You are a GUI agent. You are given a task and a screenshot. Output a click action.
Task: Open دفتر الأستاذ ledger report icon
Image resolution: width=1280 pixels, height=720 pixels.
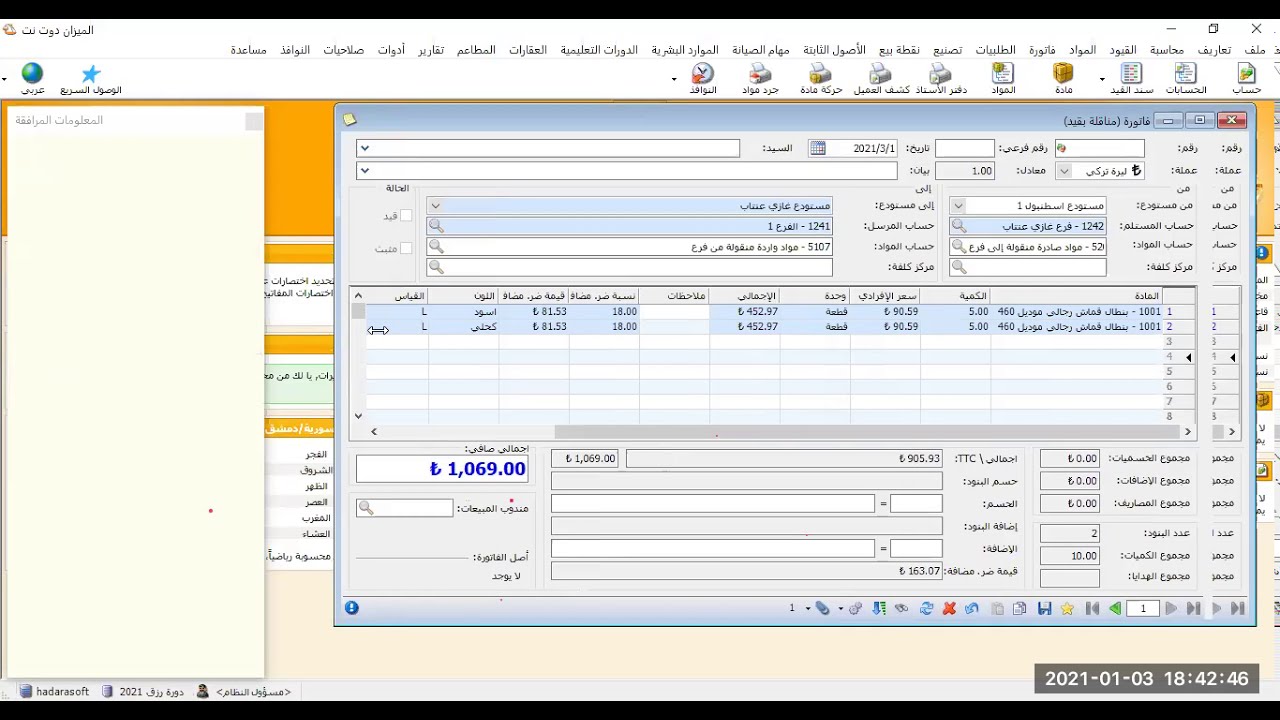pyautogui.click(x=941, y=78)
